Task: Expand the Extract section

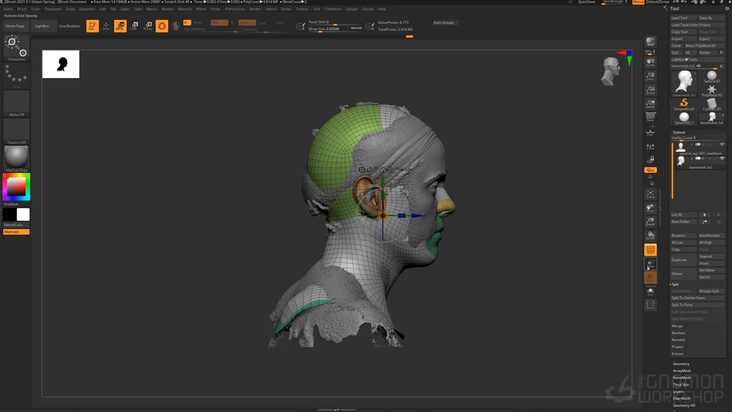Action: click(x=677, y=354)
